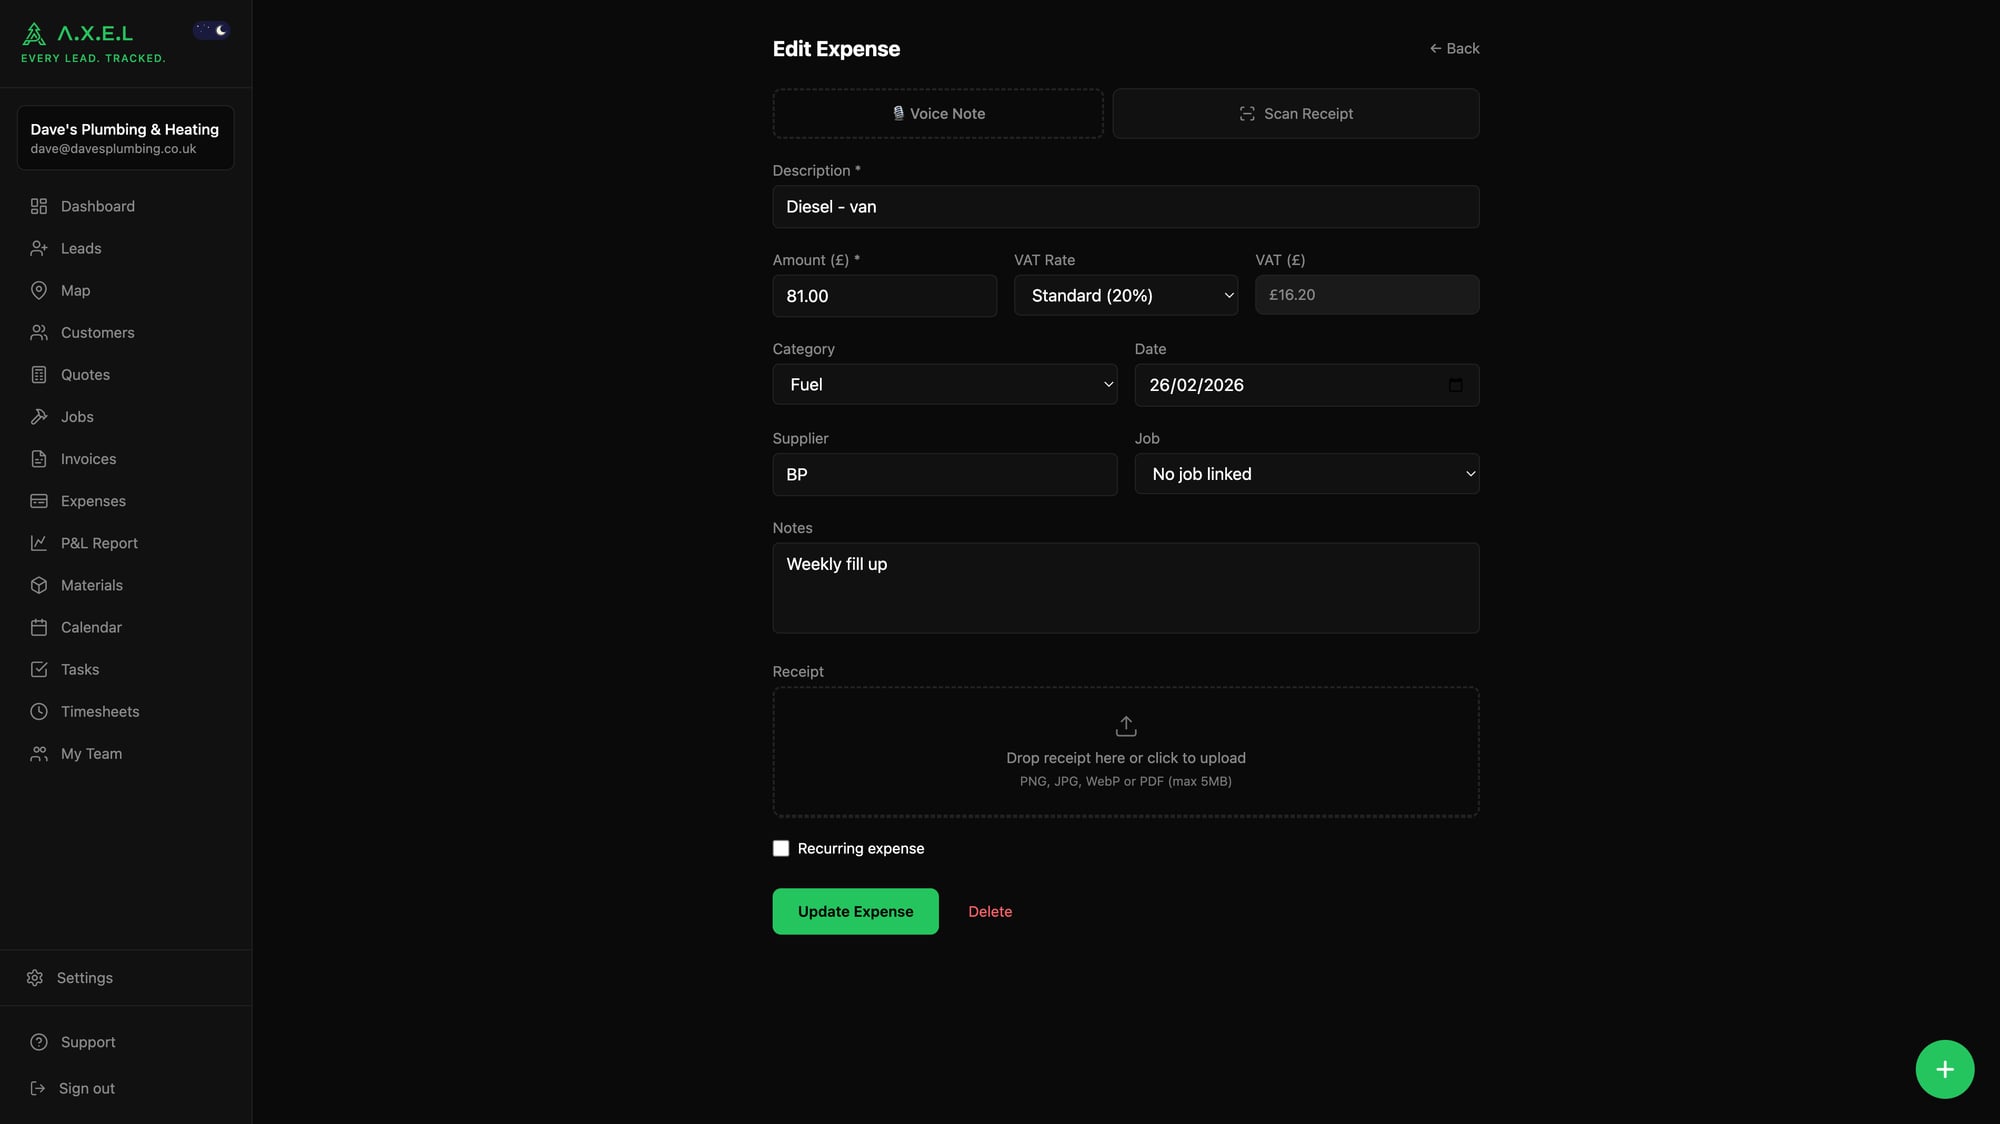Switch to the Expenses section
Viewport: 2000px width, 1124px height.
(x=92, y=501)
